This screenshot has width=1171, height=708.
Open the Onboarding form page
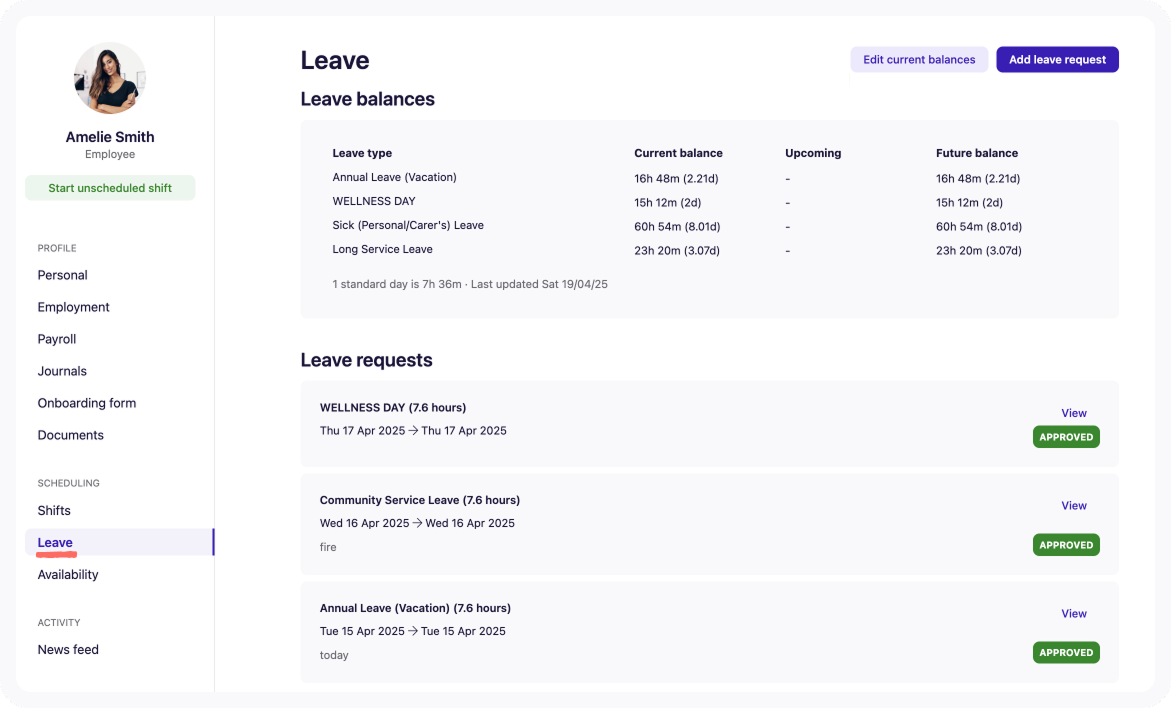click(x=87, y=403)
